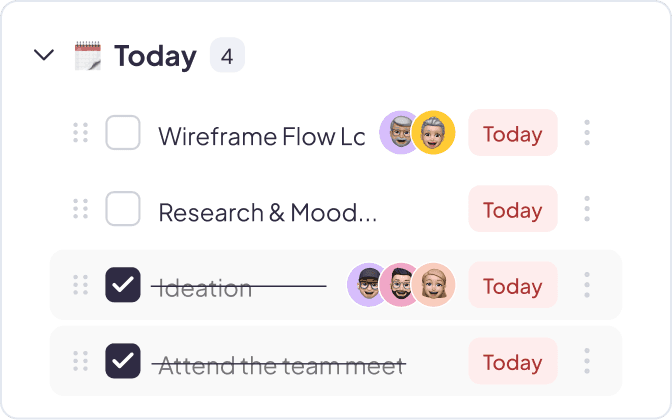Click Today due tag on Ideation task
This screenshot has height=420, width=672.
point(513,285)
